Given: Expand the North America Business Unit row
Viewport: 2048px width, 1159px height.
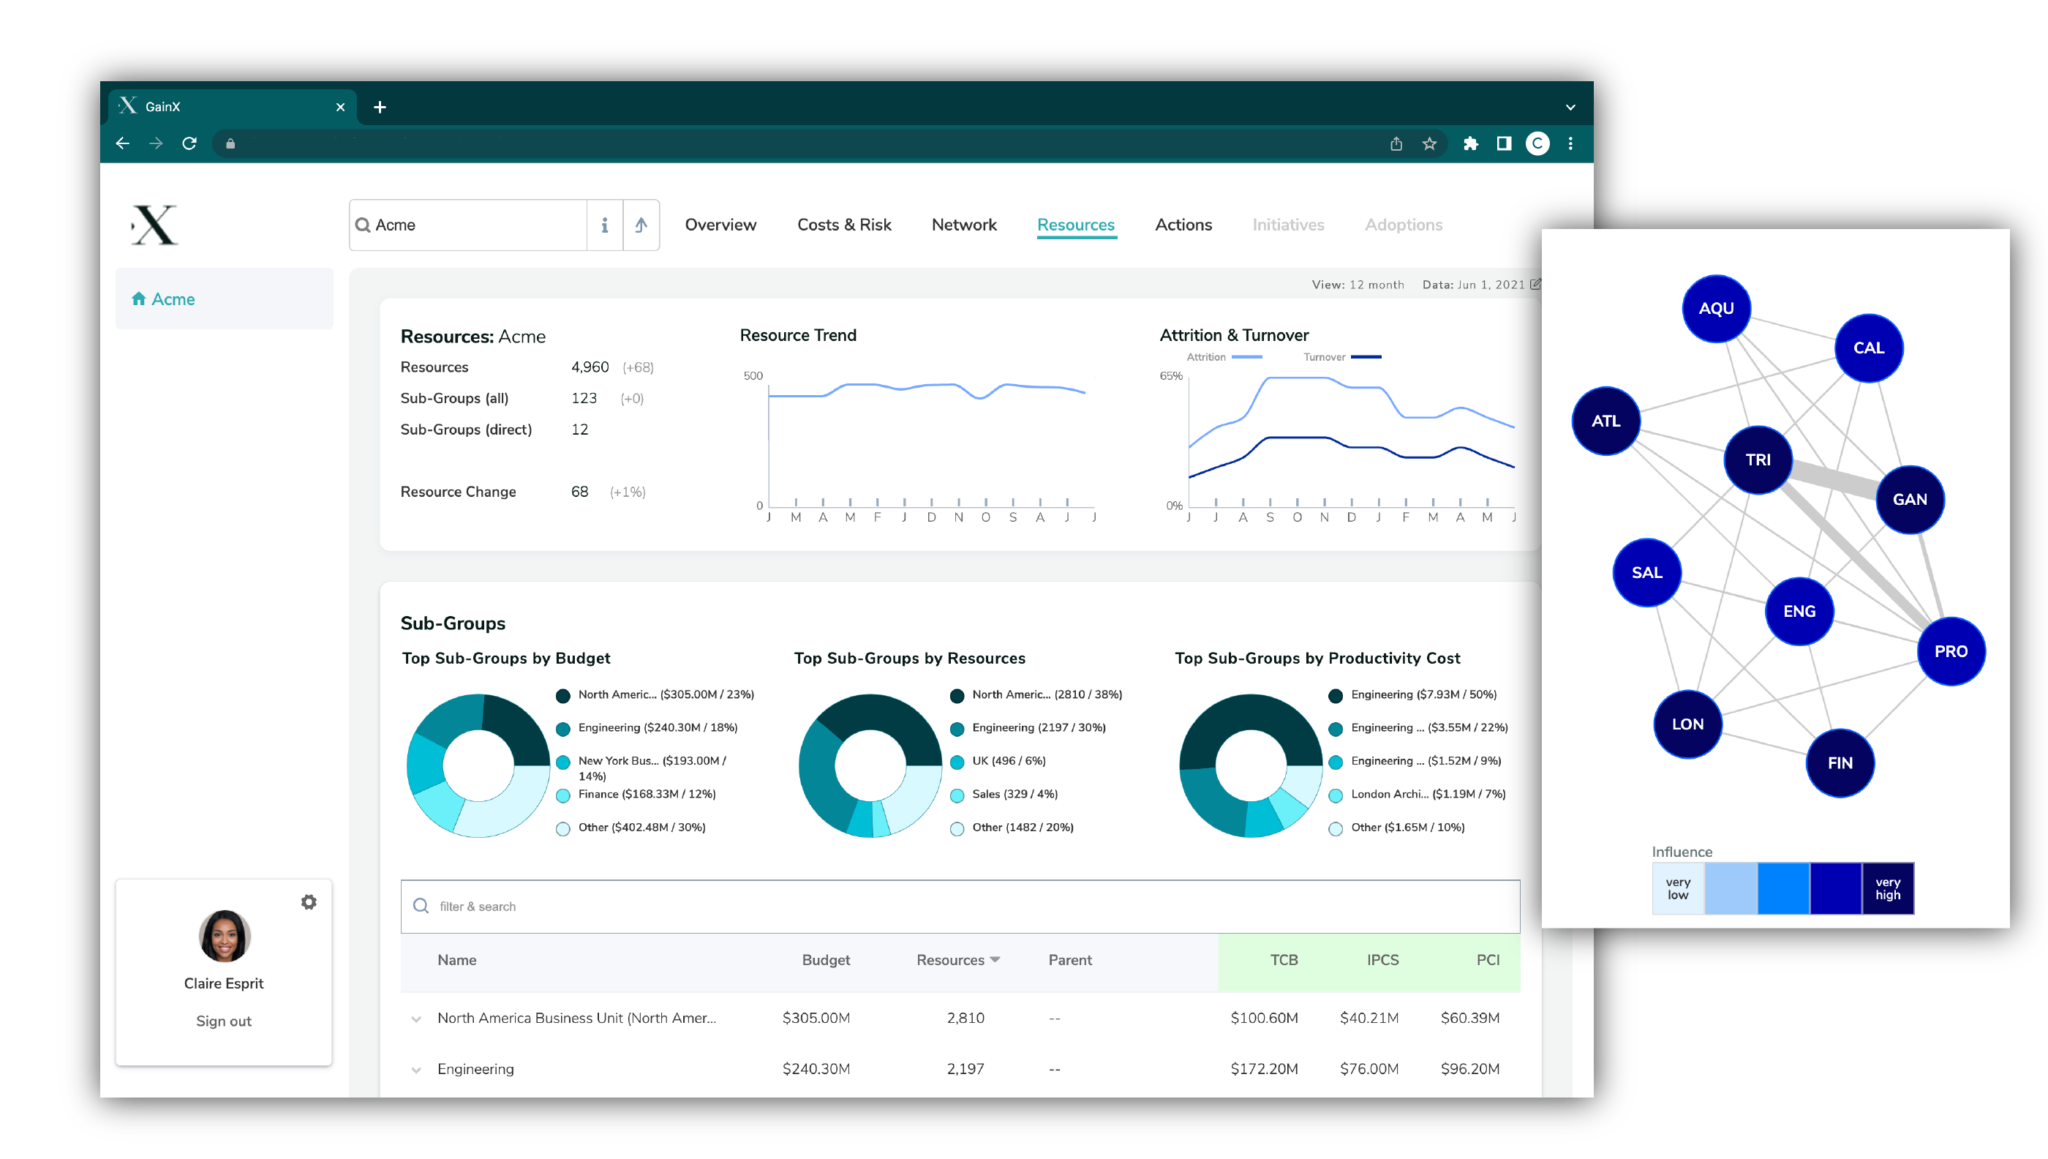Looking at the screenshot, I should (x=416, y=1018).
